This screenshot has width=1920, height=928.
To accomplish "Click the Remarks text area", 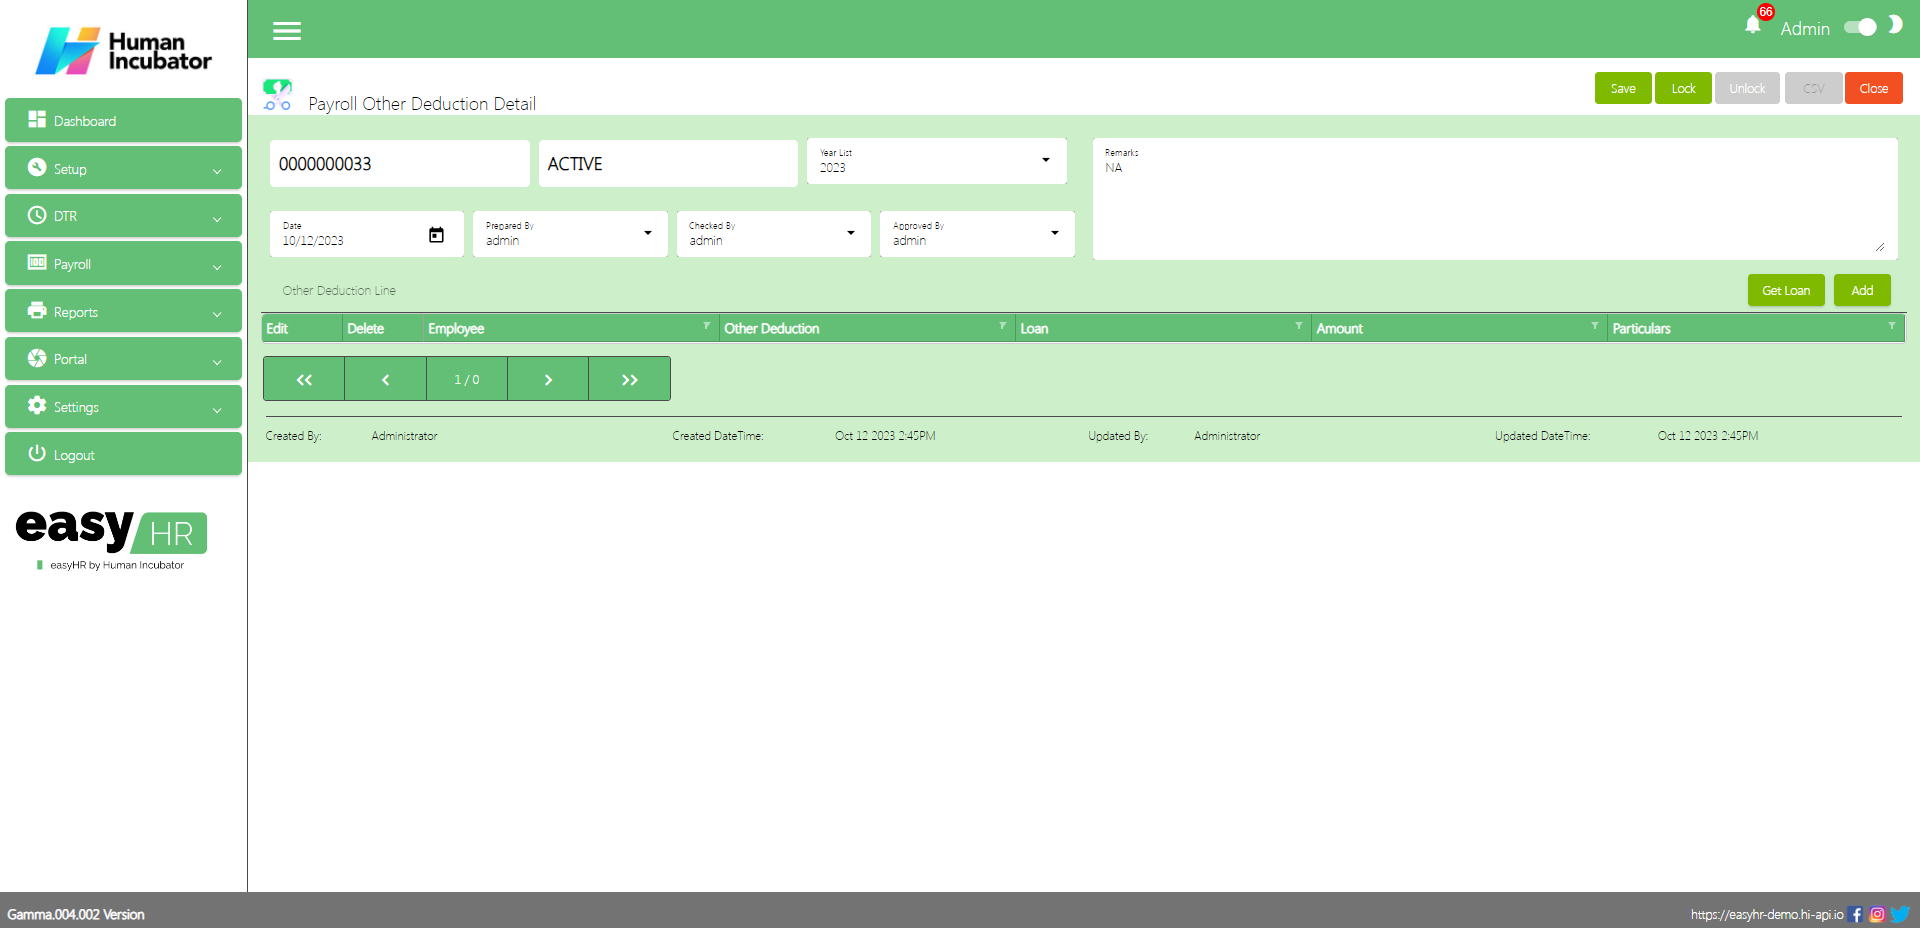I will coord(1495,199).
